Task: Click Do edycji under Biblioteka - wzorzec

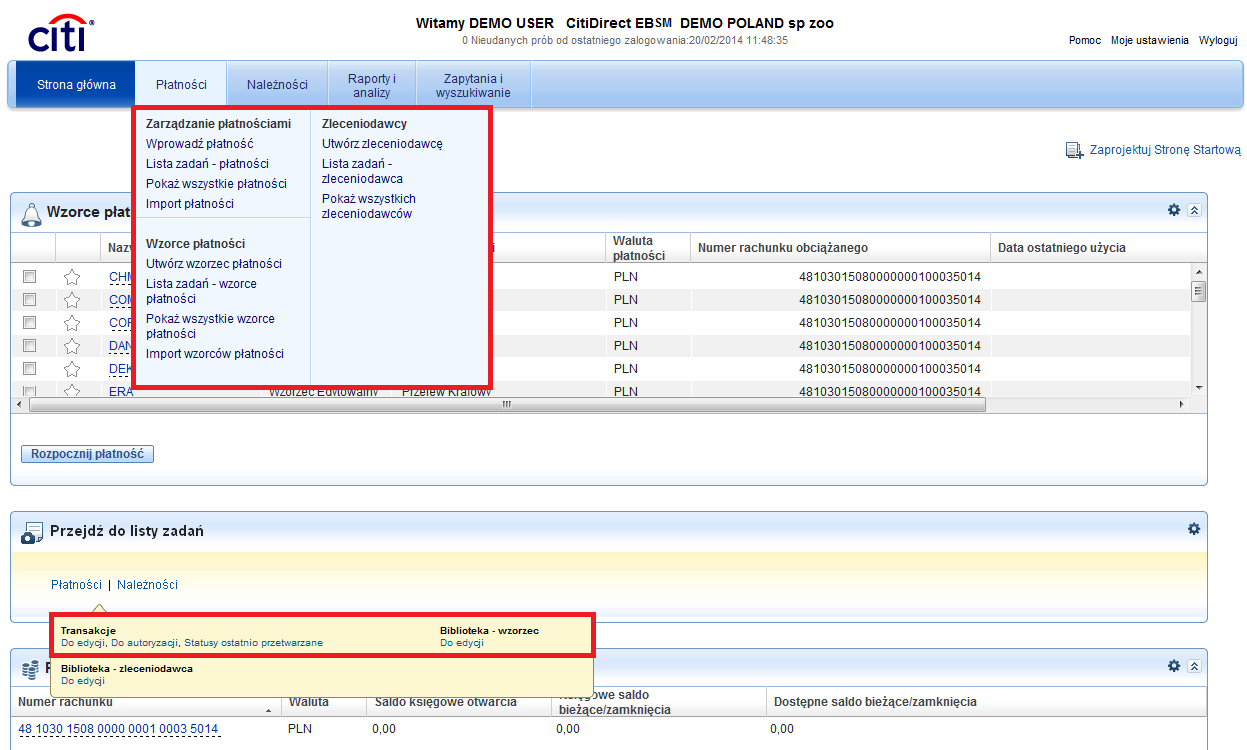Action: pyautogui.click(x=462, y=643)
